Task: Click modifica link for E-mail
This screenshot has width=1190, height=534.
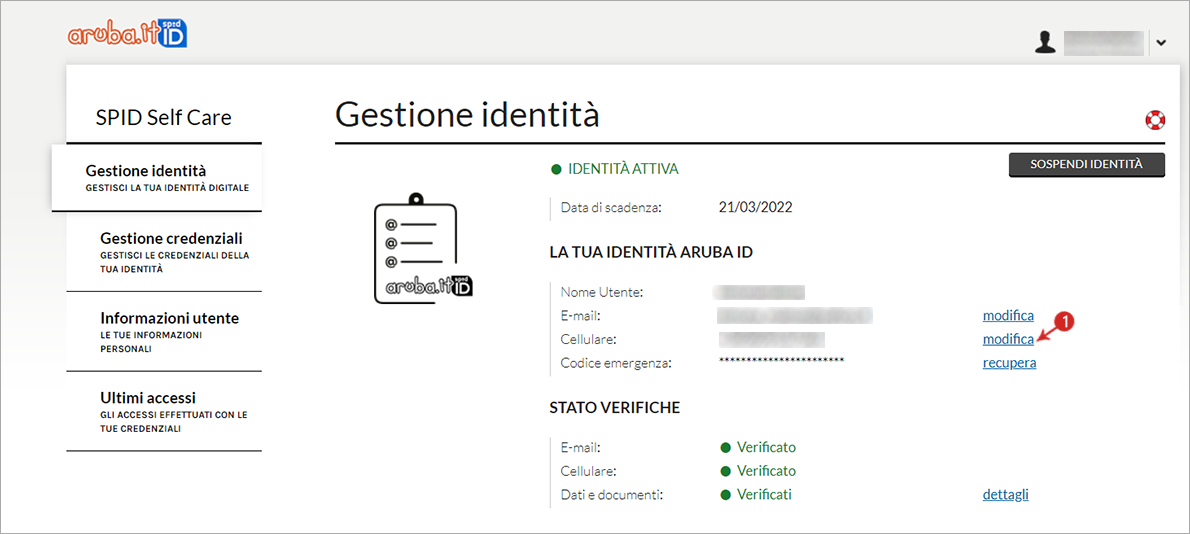Action: point(1008,316)
